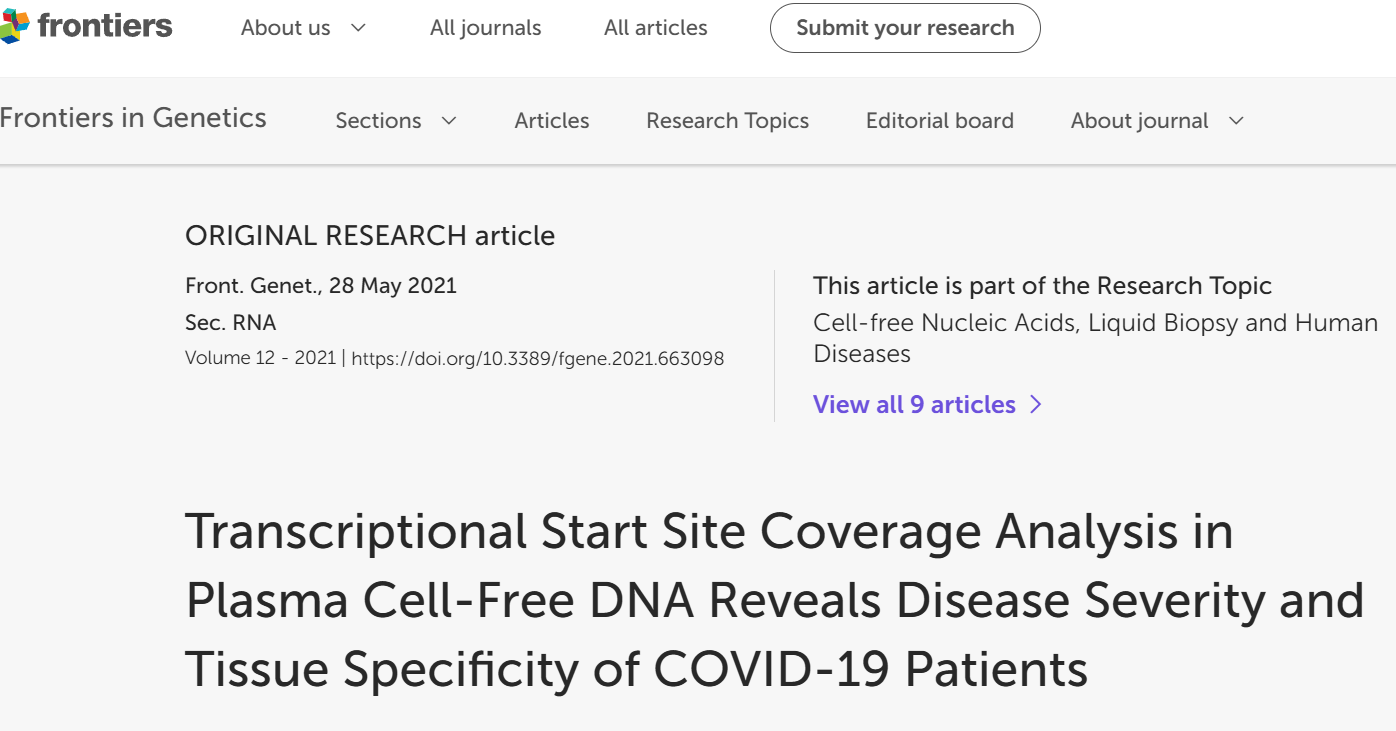Follow the article DOI link
The width and height of the screenshot is (1396, 731).
[x=538, y=358]
